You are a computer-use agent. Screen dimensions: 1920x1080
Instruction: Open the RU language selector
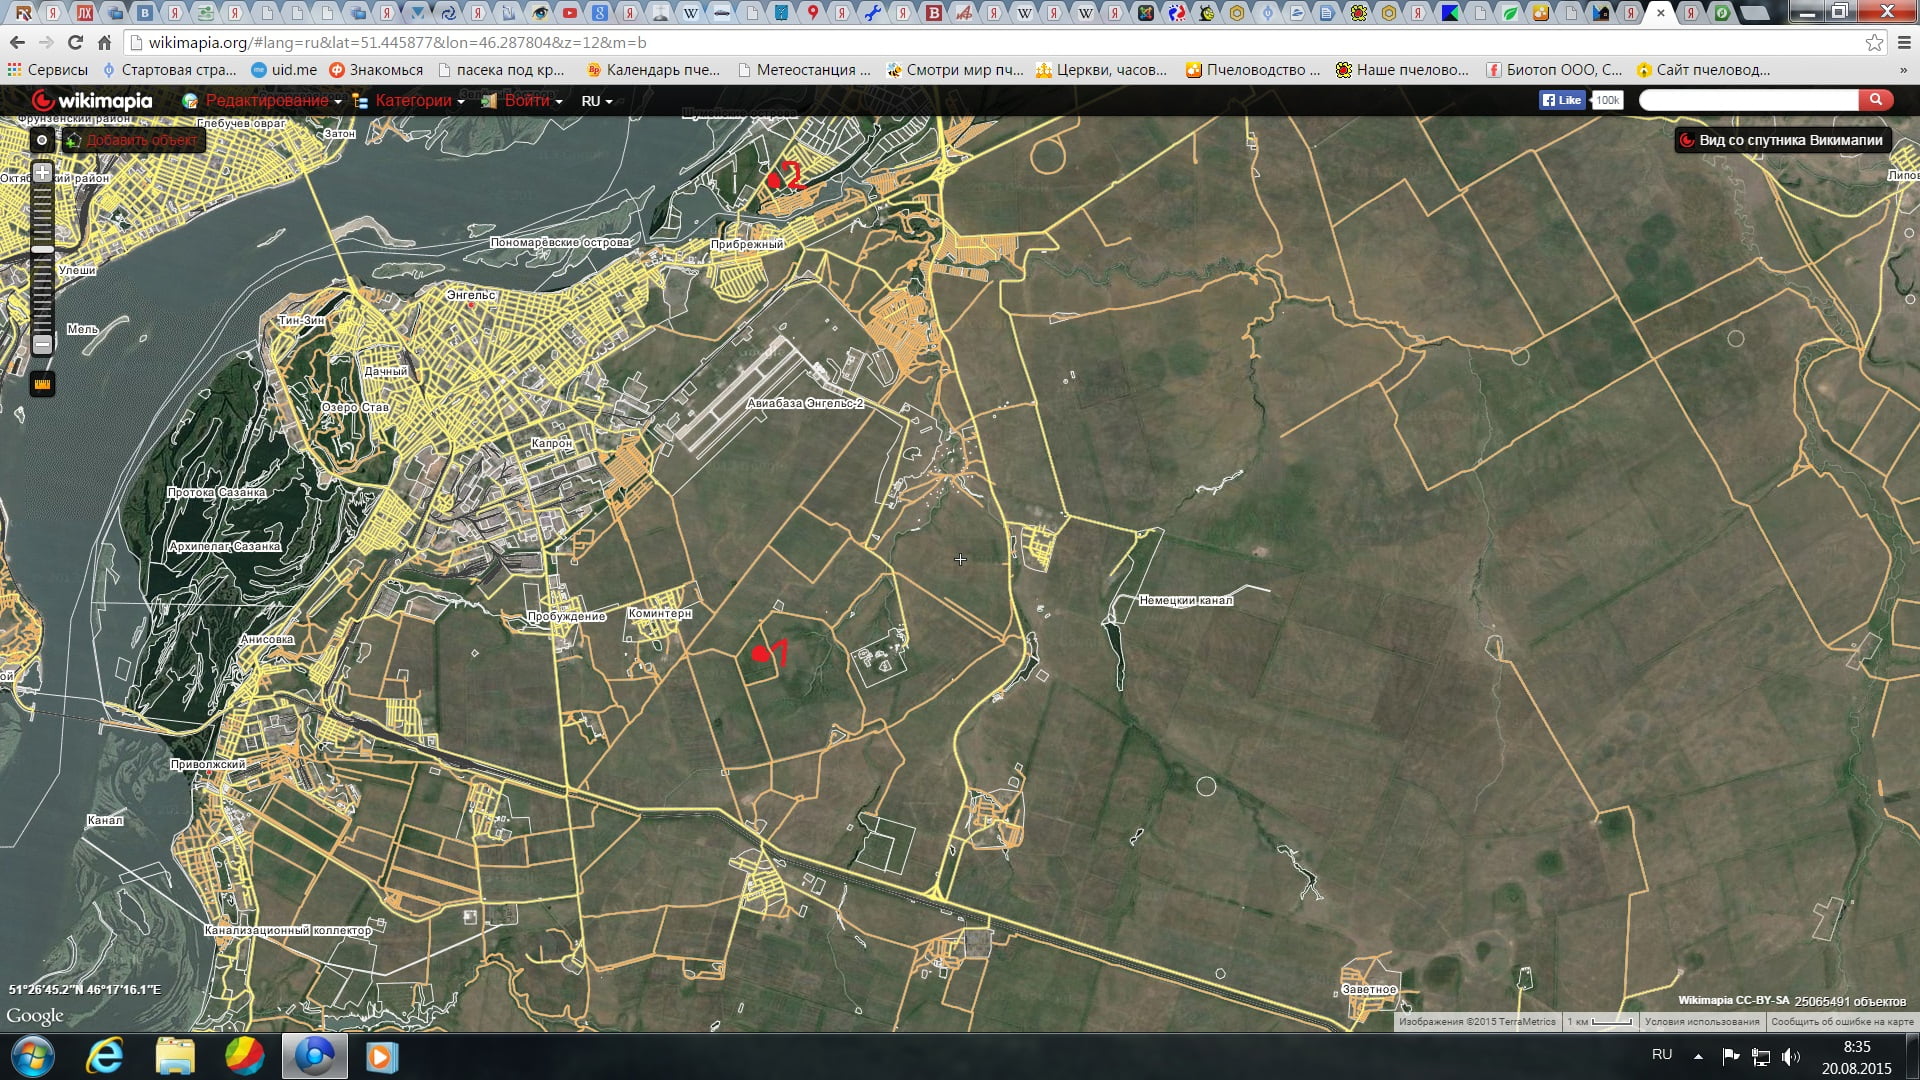pos(596,101)
